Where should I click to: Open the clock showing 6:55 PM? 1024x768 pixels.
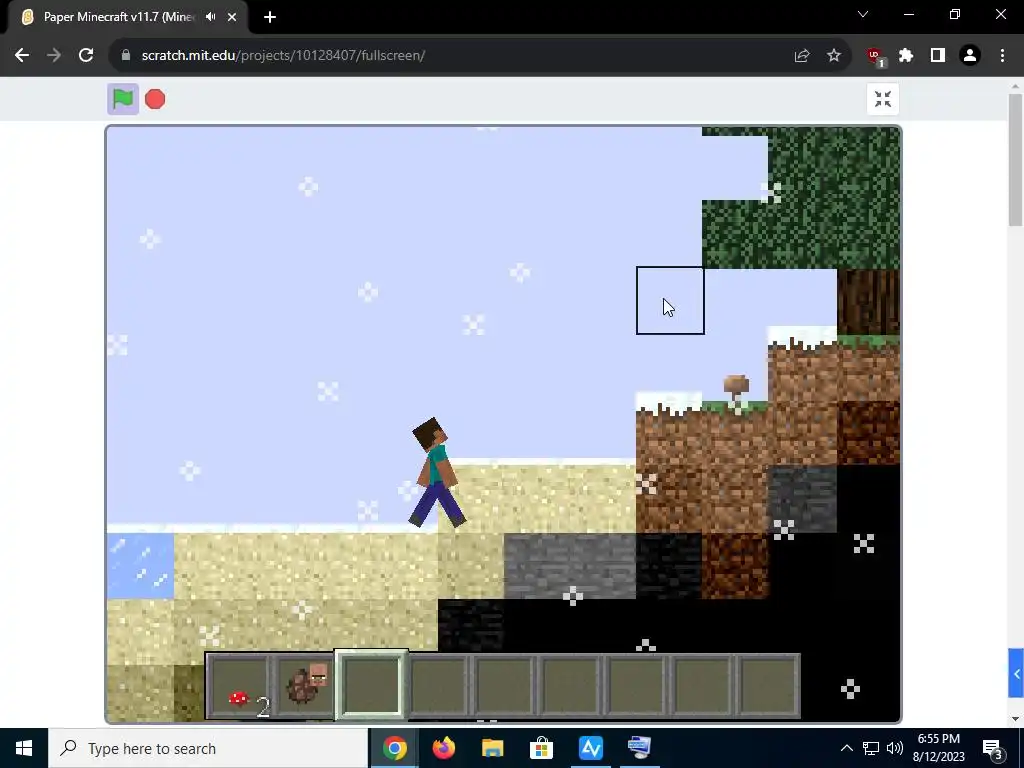938,748
